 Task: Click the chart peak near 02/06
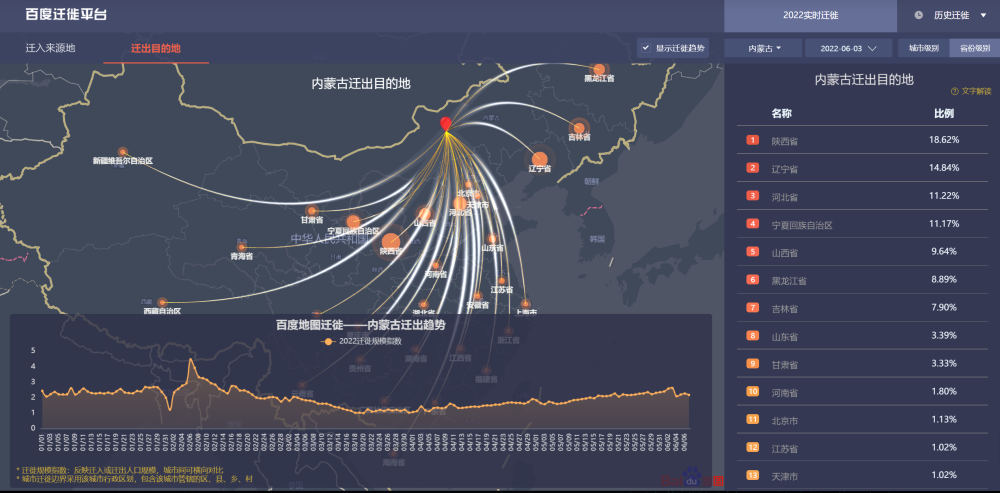191,360
